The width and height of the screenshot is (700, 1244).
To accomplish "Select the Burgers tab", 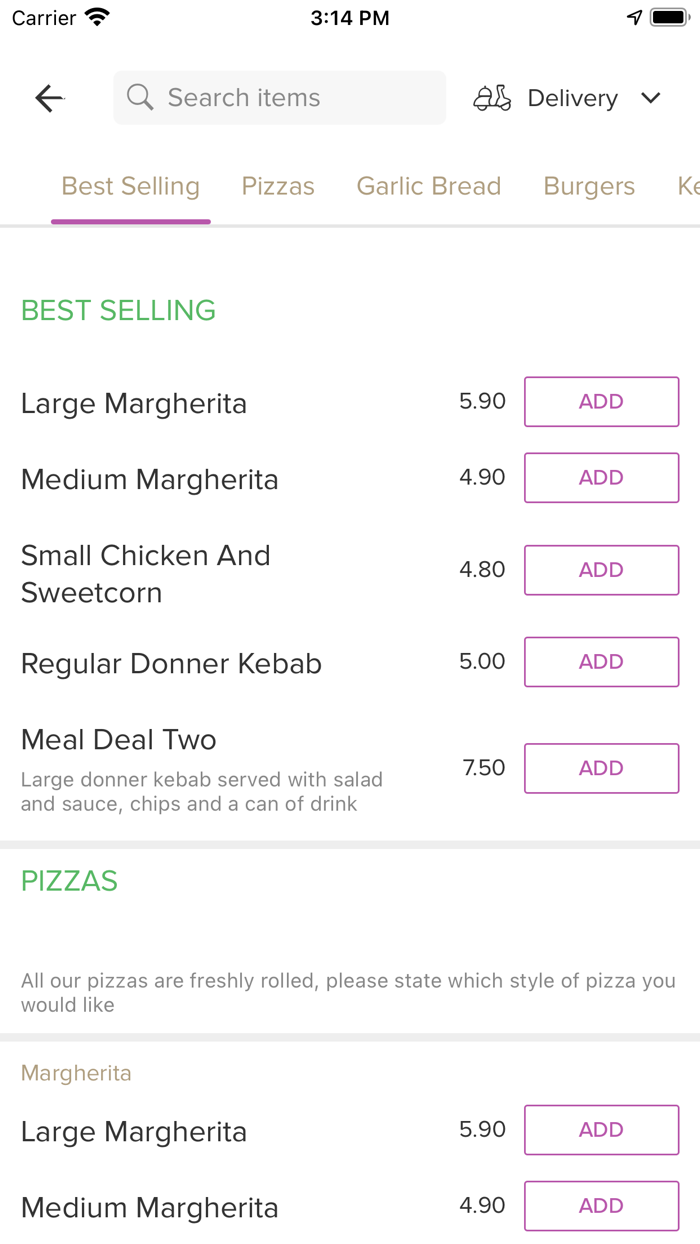I will click(589, 186).
